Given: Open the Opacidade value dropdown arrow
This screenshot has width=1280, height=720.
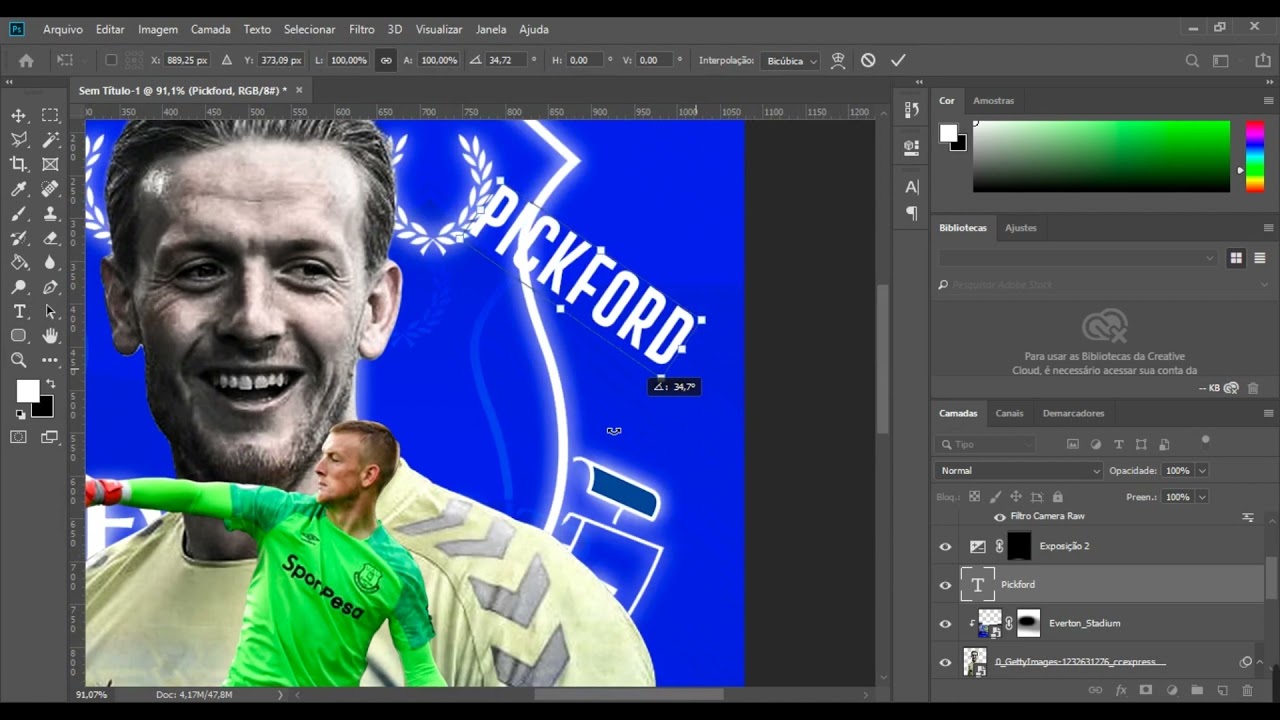Looking at the screenshot, I should point(1202,470).
